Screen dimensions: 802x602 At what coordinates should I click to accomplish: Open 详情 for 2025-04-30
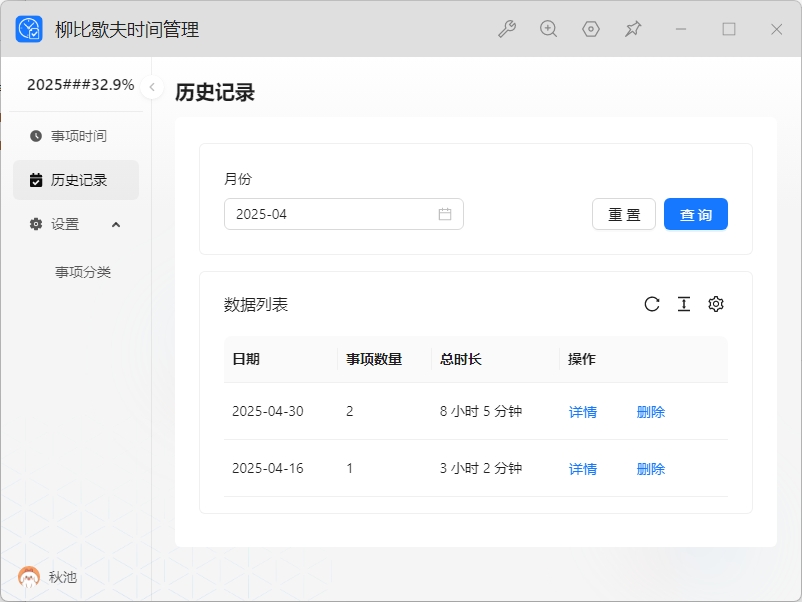tap(583, 411)
